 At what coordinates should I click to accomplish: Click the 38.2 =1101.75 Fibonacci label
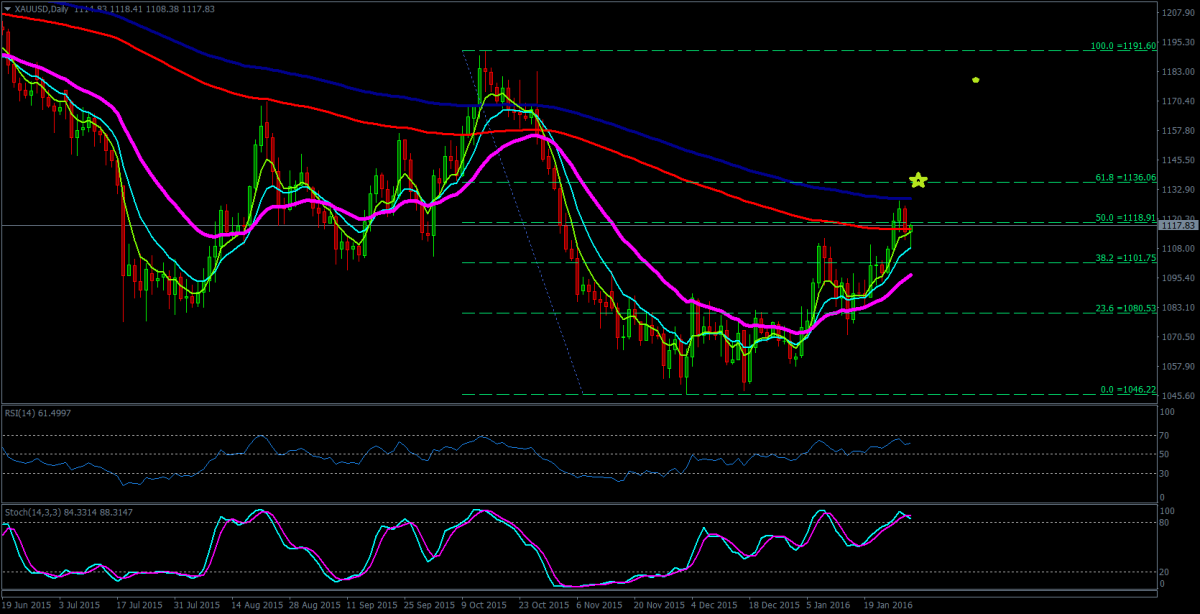click(x=1124, y=257)
